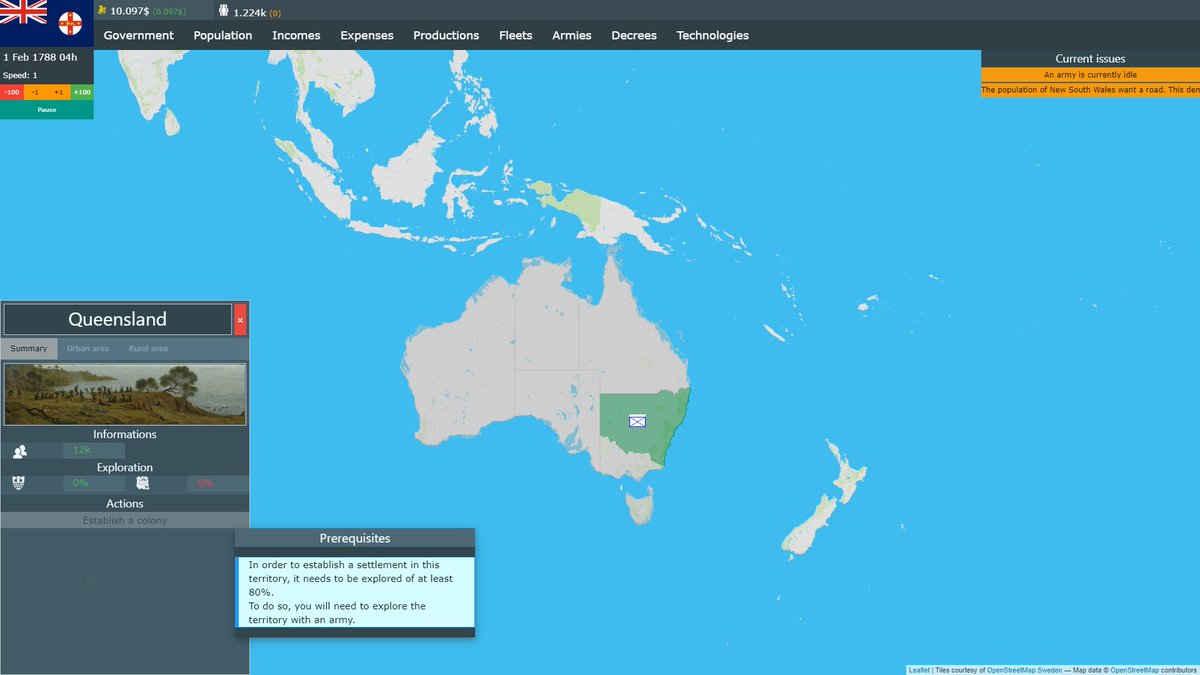The image size is (1200, 675).
Task: Click the Current issues header
Action: tap(1090, 59)
